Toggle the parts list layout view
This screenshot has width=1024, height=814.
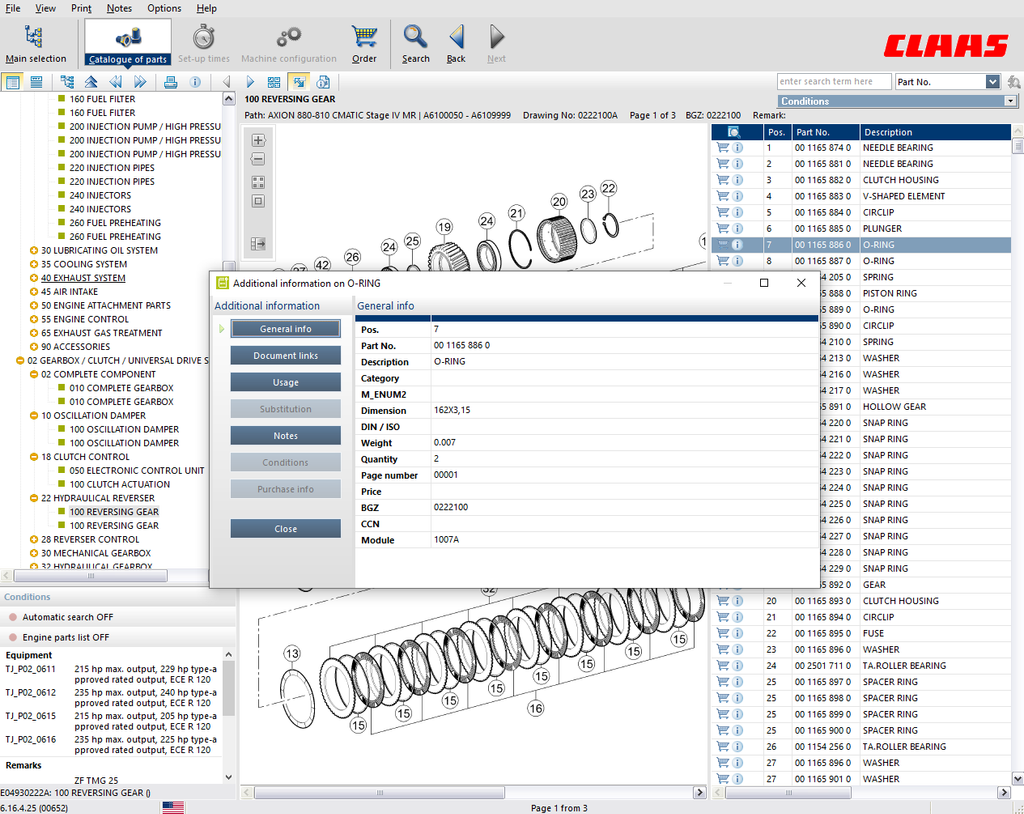pos(12,82)
